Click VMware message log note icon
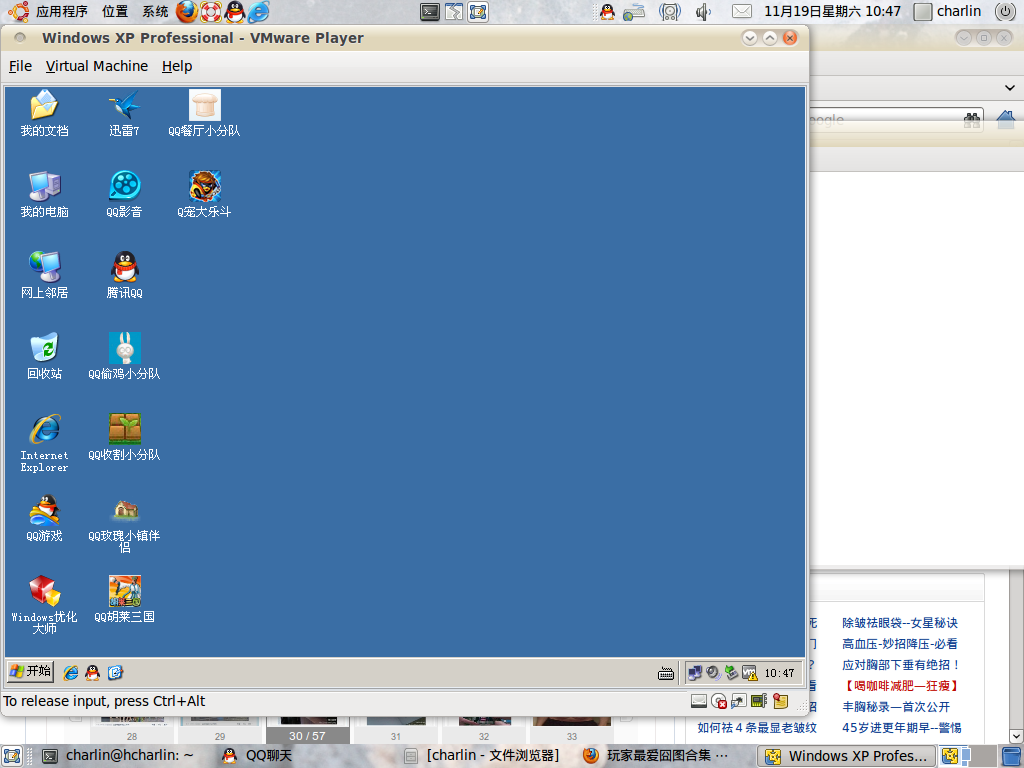 [780, 701]
